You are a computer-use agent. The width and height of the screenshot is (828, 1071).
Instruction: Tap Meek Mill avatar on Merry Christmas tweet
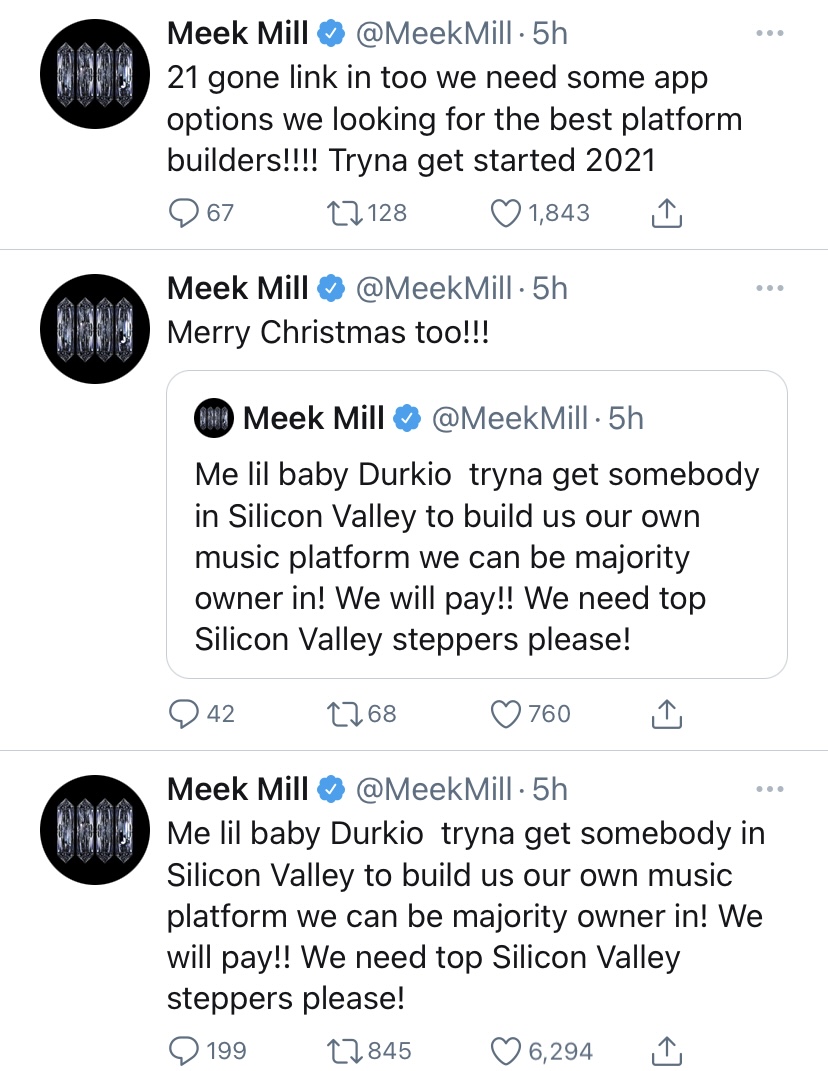point(94,329)
